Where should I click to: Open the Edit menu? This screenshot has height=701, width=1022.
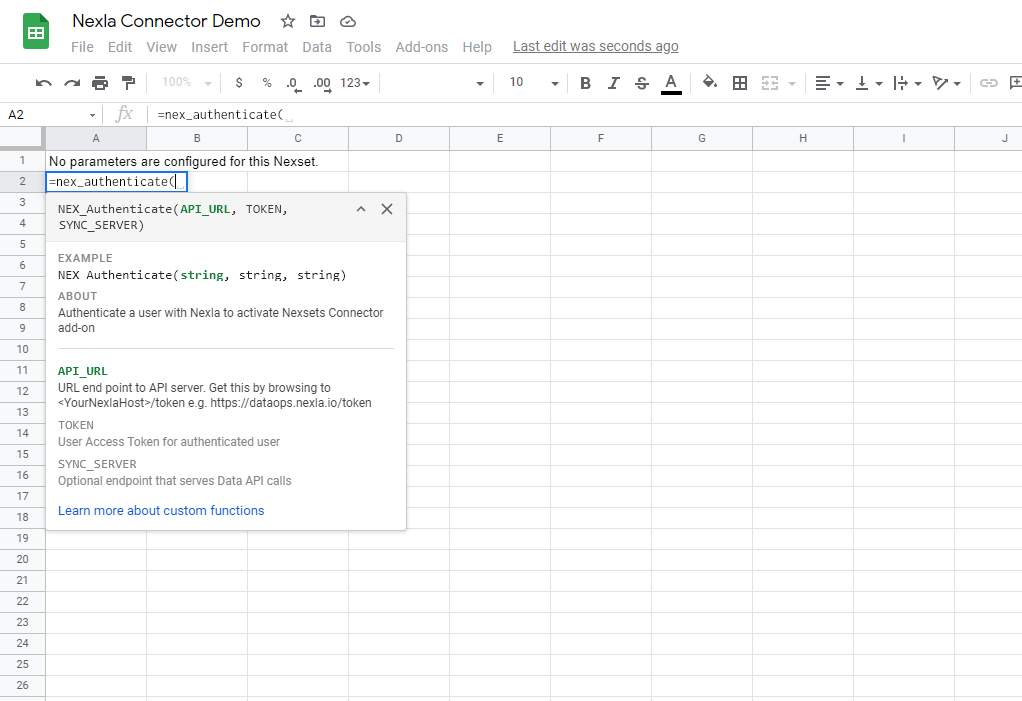click(x=120, y=47)
